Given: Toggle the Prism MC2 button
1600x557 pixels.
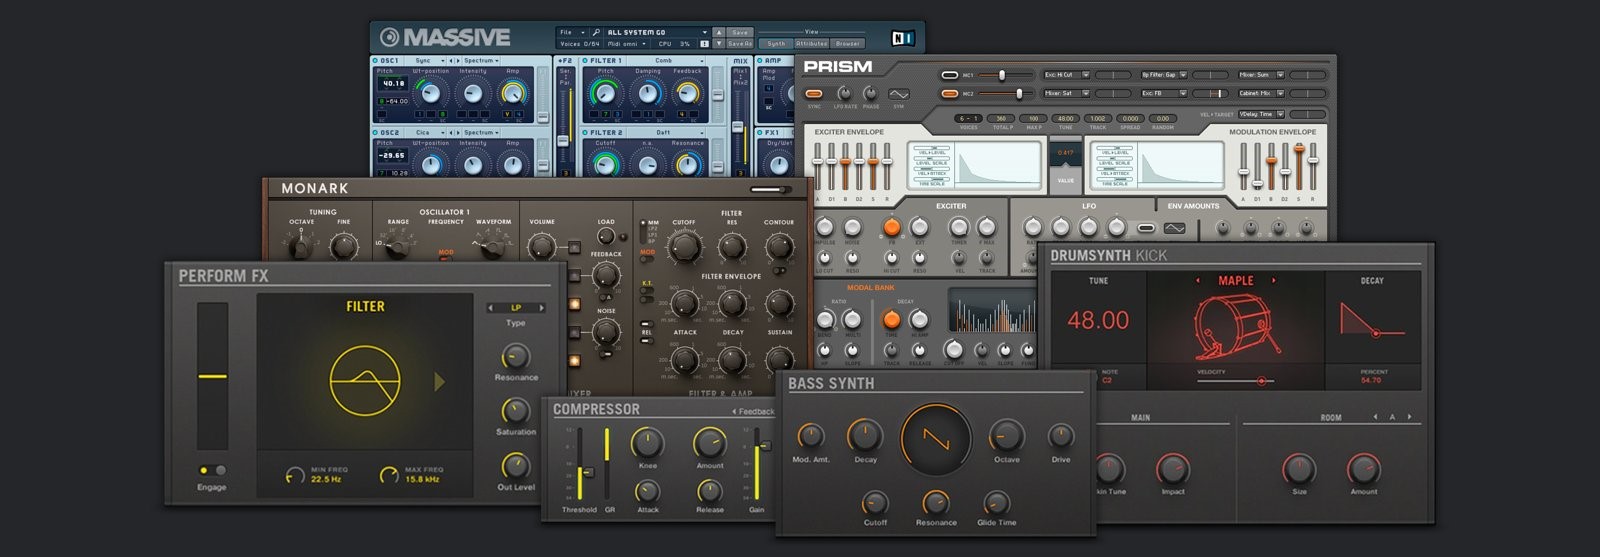Looking at the screenshot, I should click(949, 94).
